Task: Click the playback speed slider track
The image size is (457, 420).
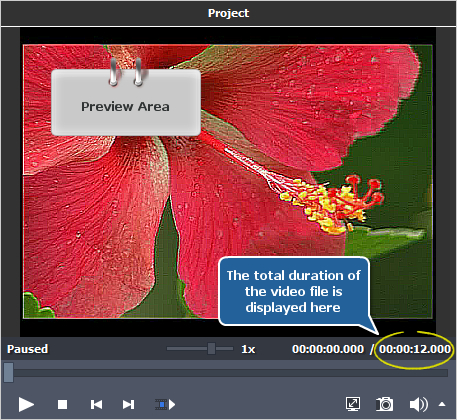Action: 200,349
